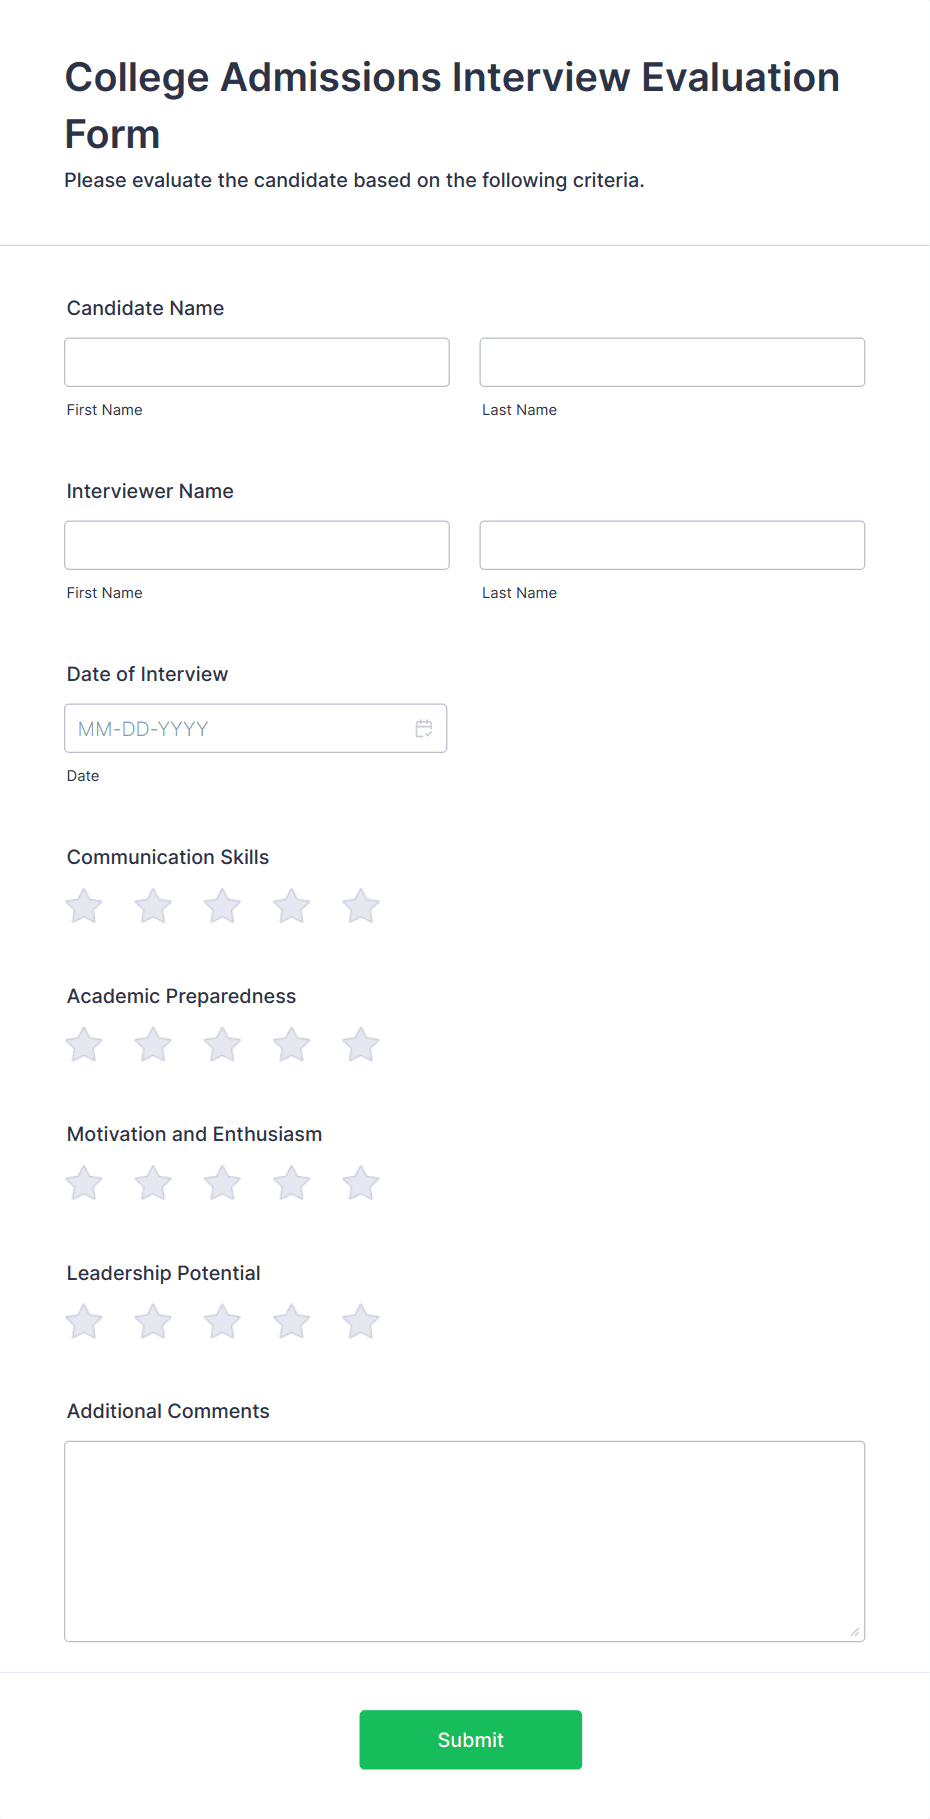
Task: Choose first star under Academic Preparedness
Action: click(84, 1045)
